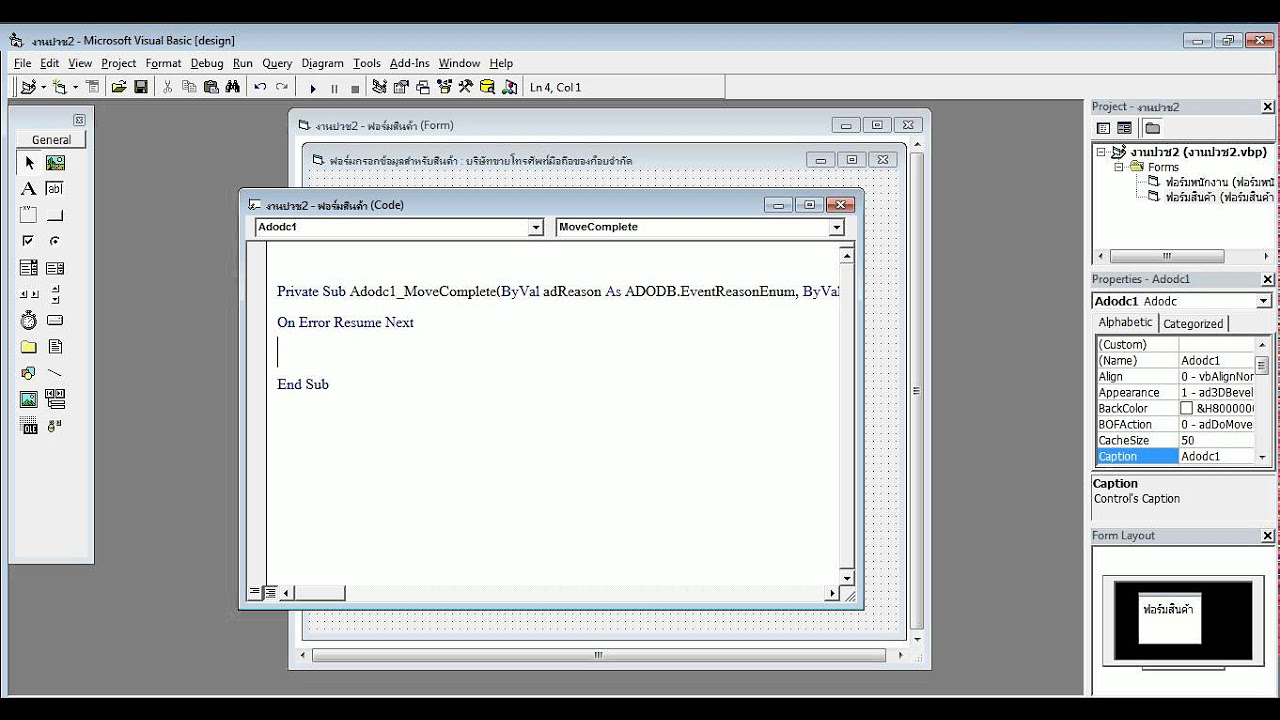Toggle Folders view in Project panel
The height and width of the screenshot is (720, 1280).
click(1152, 128)
